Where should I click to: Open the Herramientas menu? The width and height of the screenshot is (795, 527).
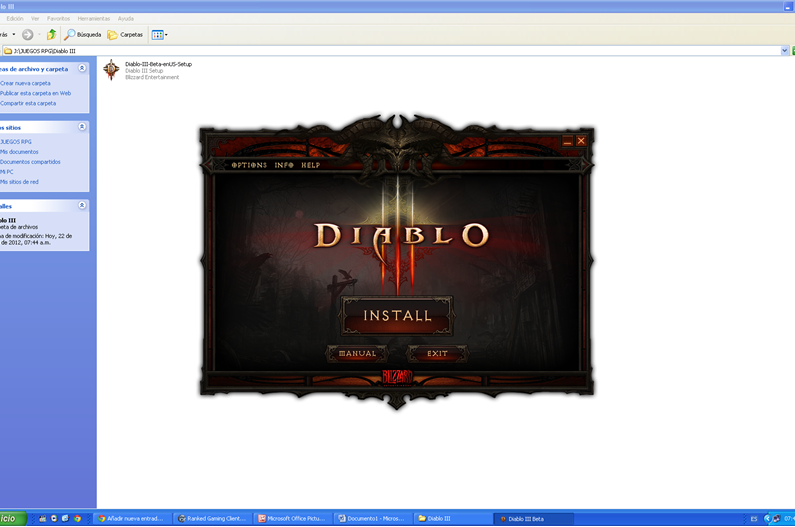94,18
